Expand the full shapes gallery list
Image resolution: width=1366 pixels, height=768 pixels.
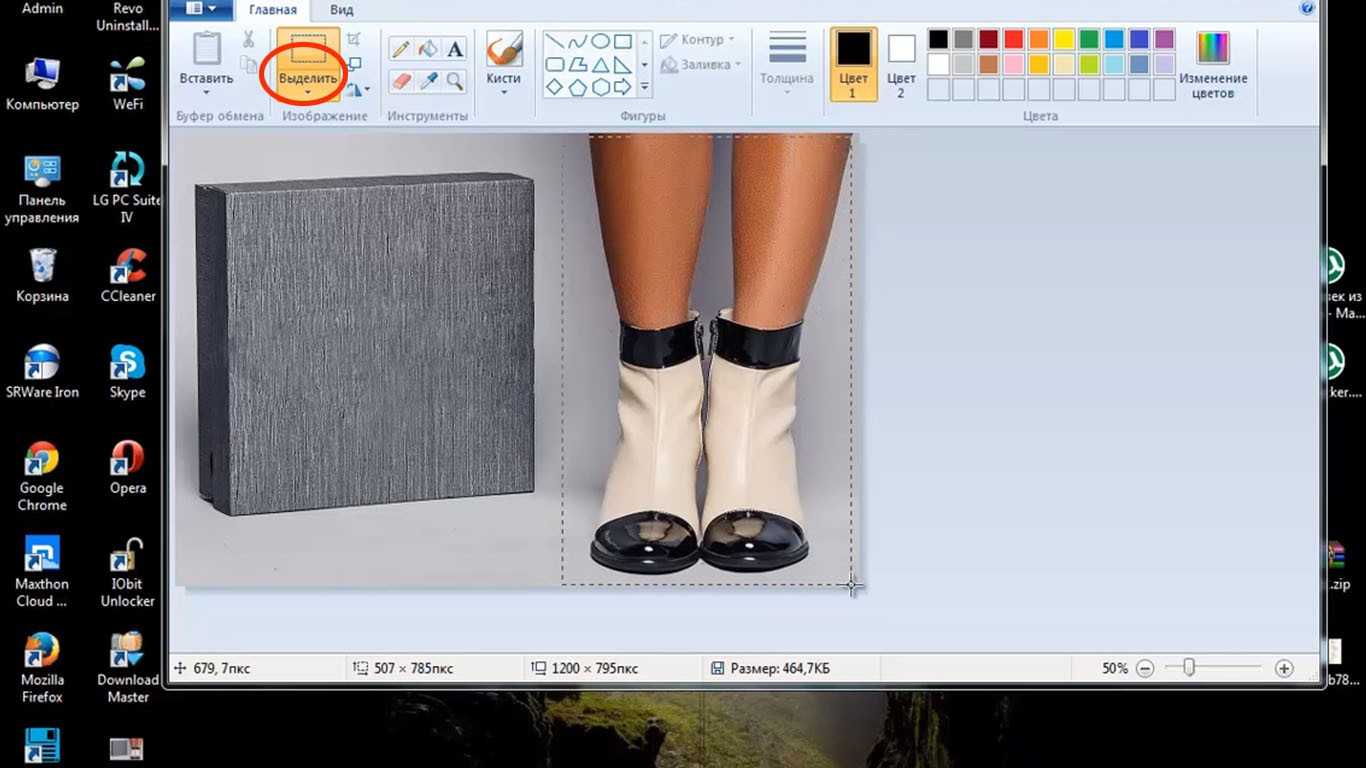pos(645,88)
